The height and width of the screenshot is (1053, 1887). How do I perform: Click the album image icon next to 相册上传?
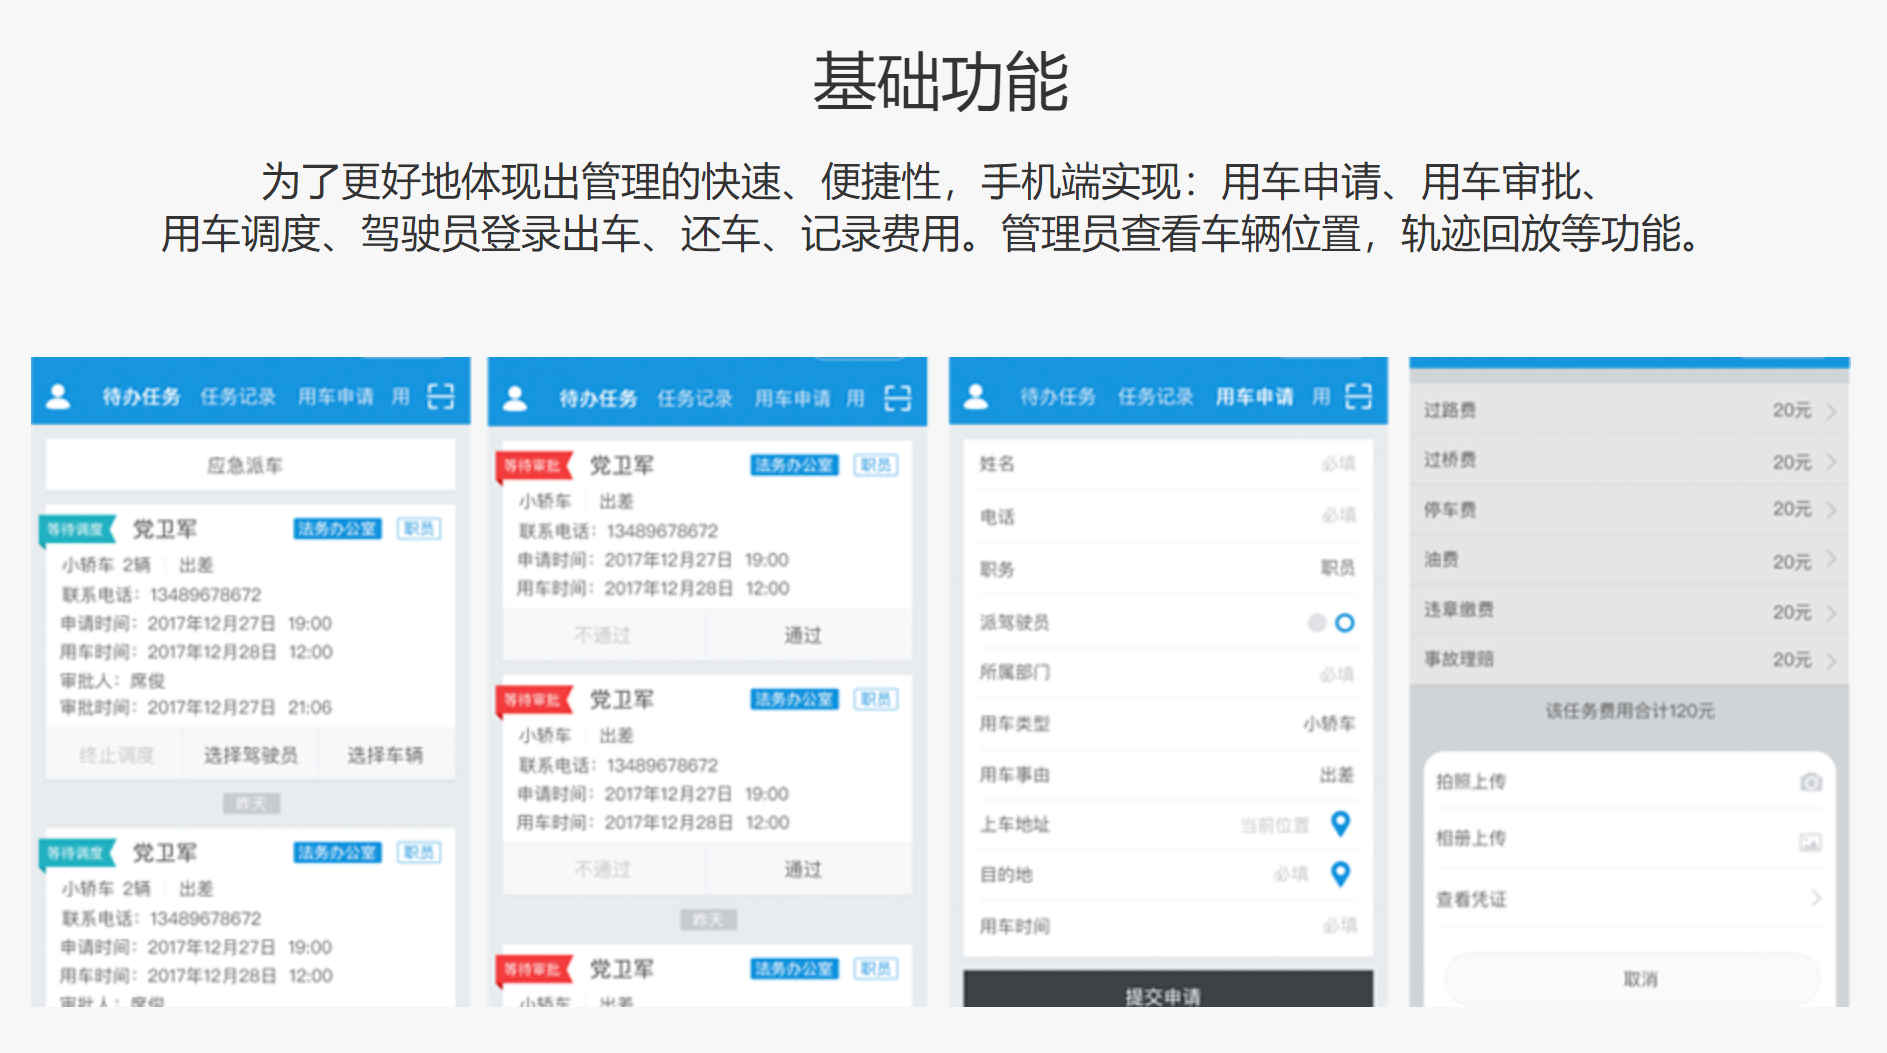[1810, 842]
